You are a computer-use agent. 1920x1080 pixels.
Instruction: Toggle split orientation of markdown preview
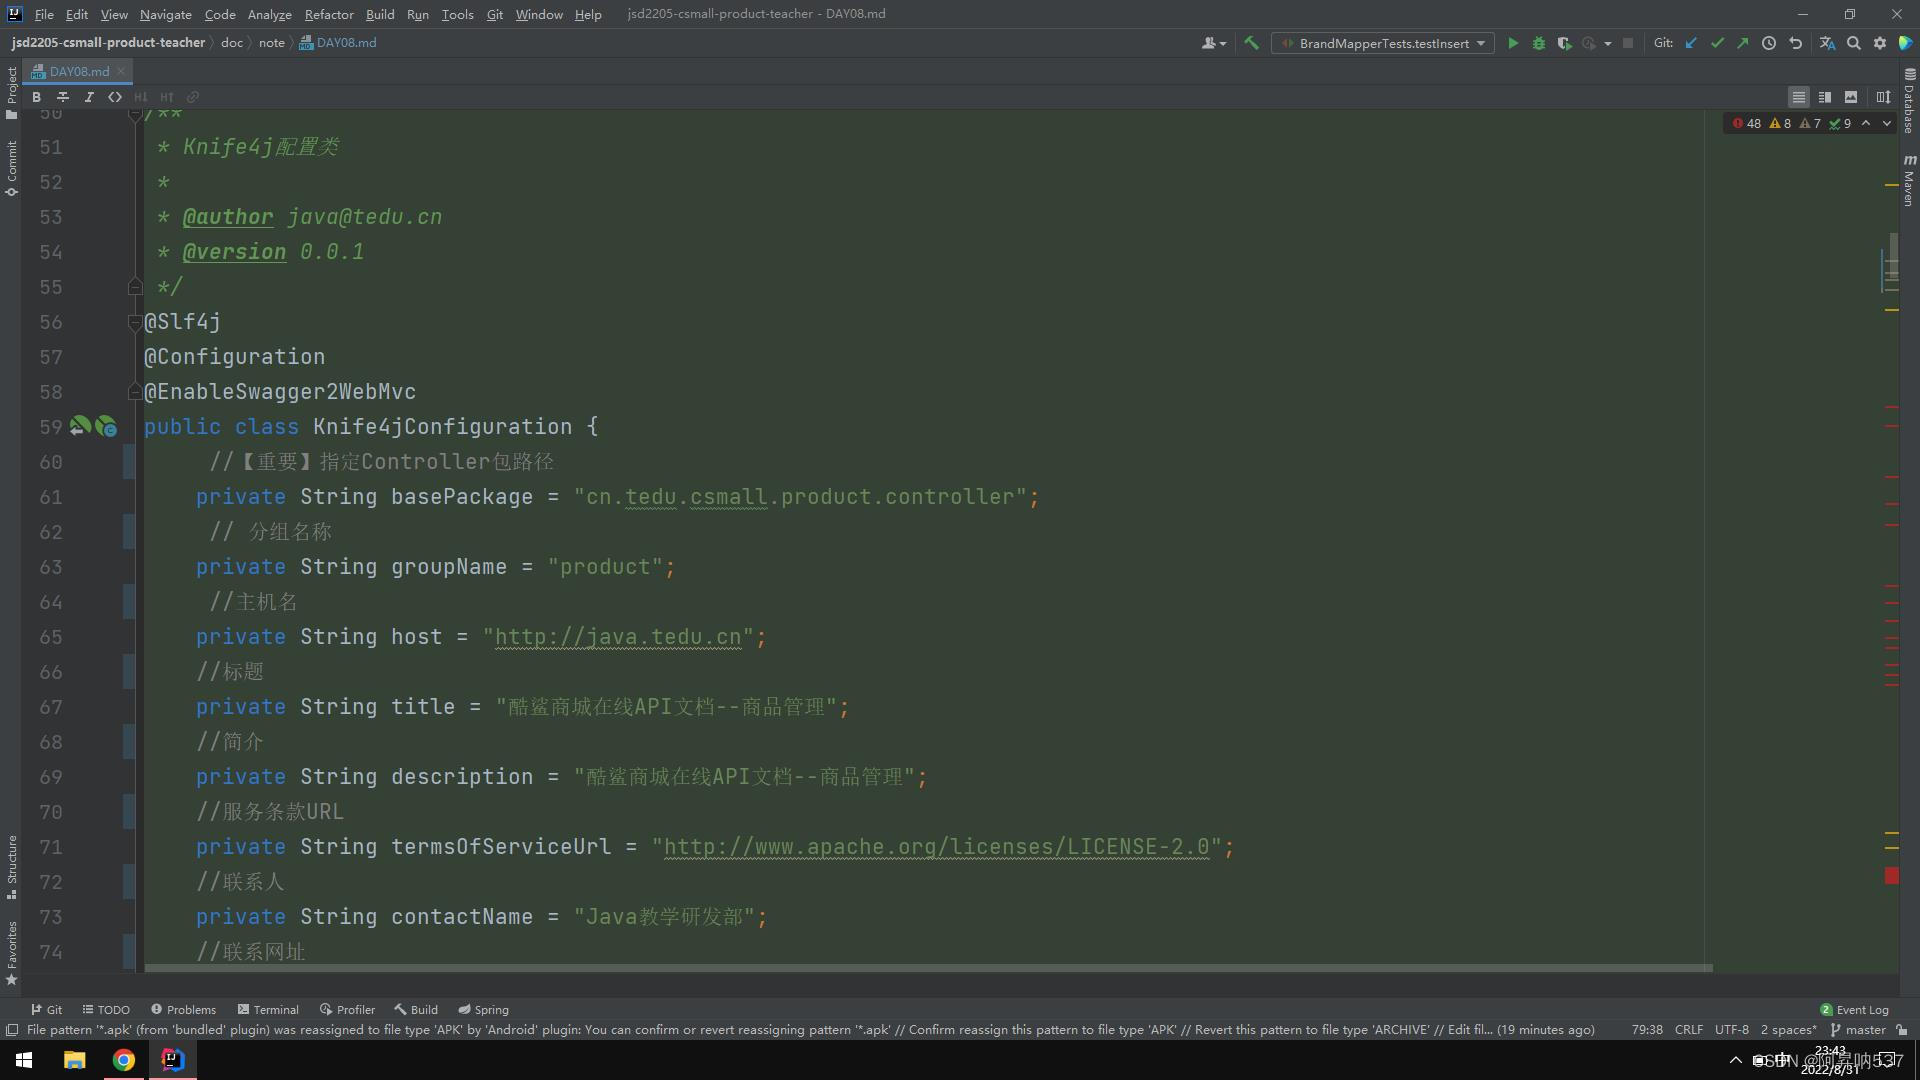[x=1883, y=97]
